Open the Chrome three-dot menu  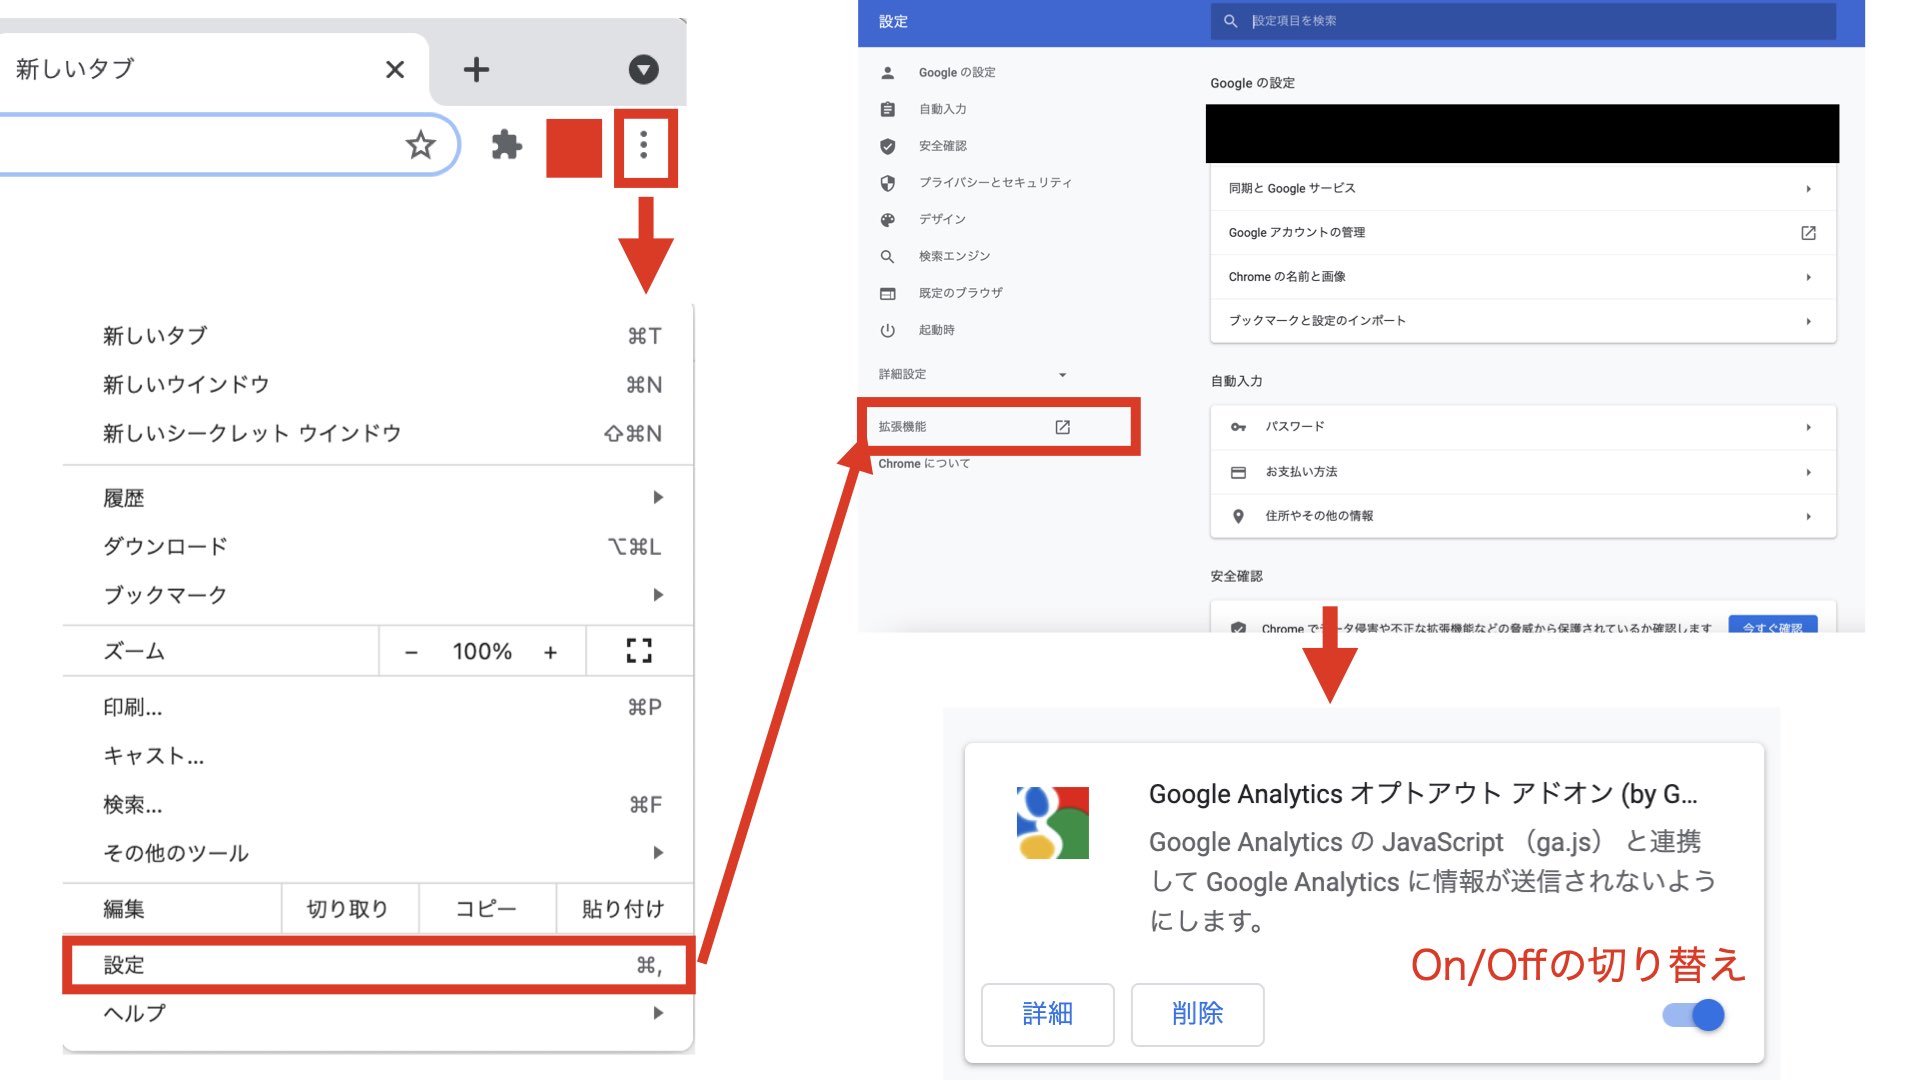pyautogui.click(x=644, y=146)
